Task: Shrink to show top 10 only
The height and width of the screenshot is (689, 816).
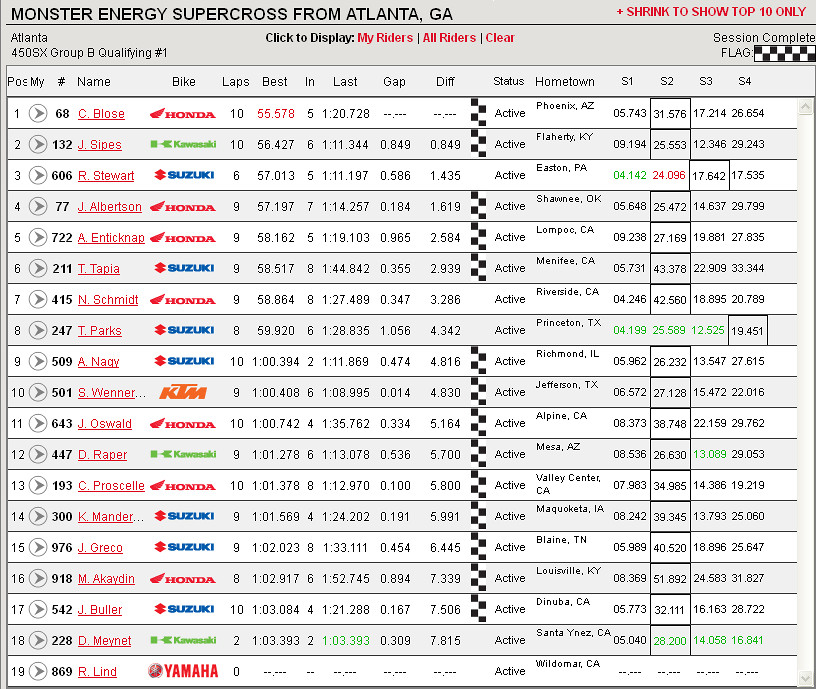Action: [711, 11]
